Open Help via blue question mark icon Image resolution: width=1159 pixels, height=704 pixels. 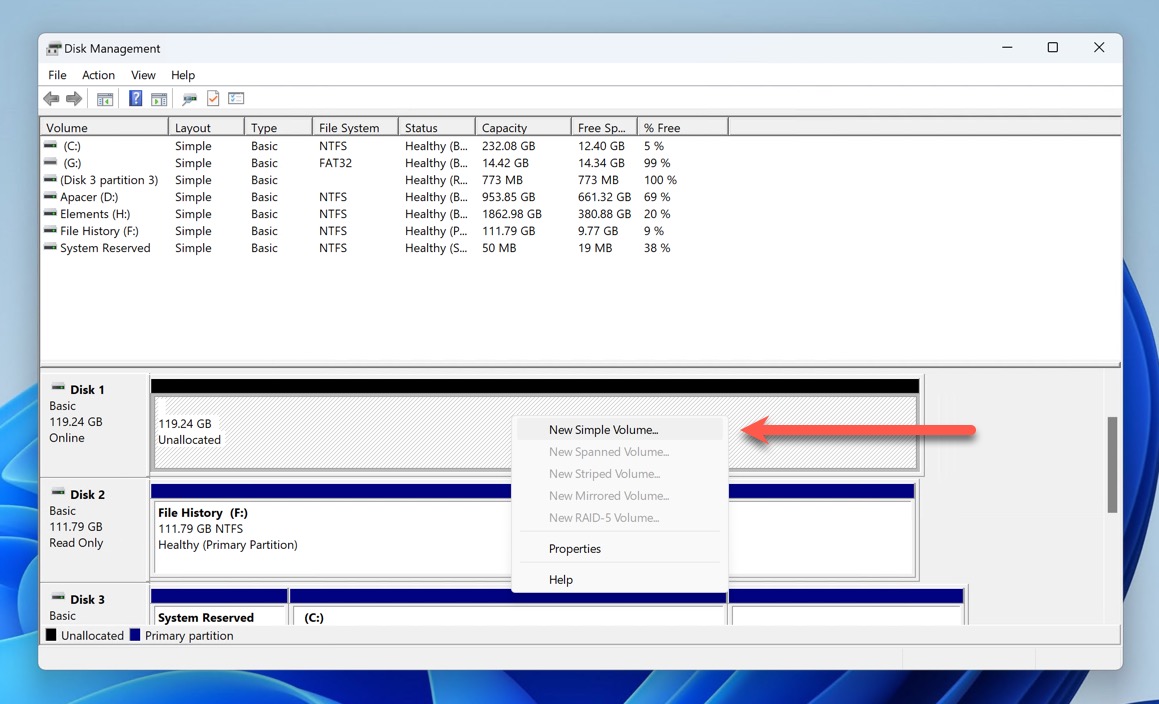coord(135,99)
